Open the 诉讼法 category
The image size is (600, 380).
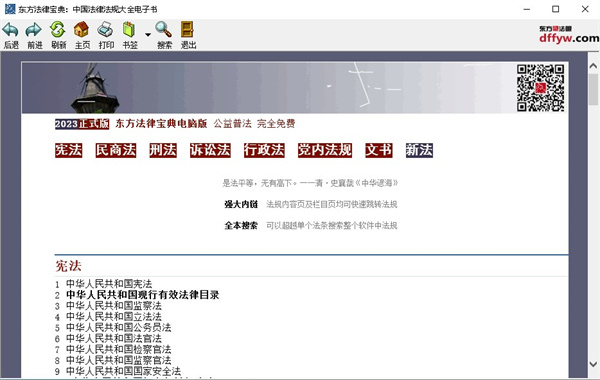tap(210, 150)
